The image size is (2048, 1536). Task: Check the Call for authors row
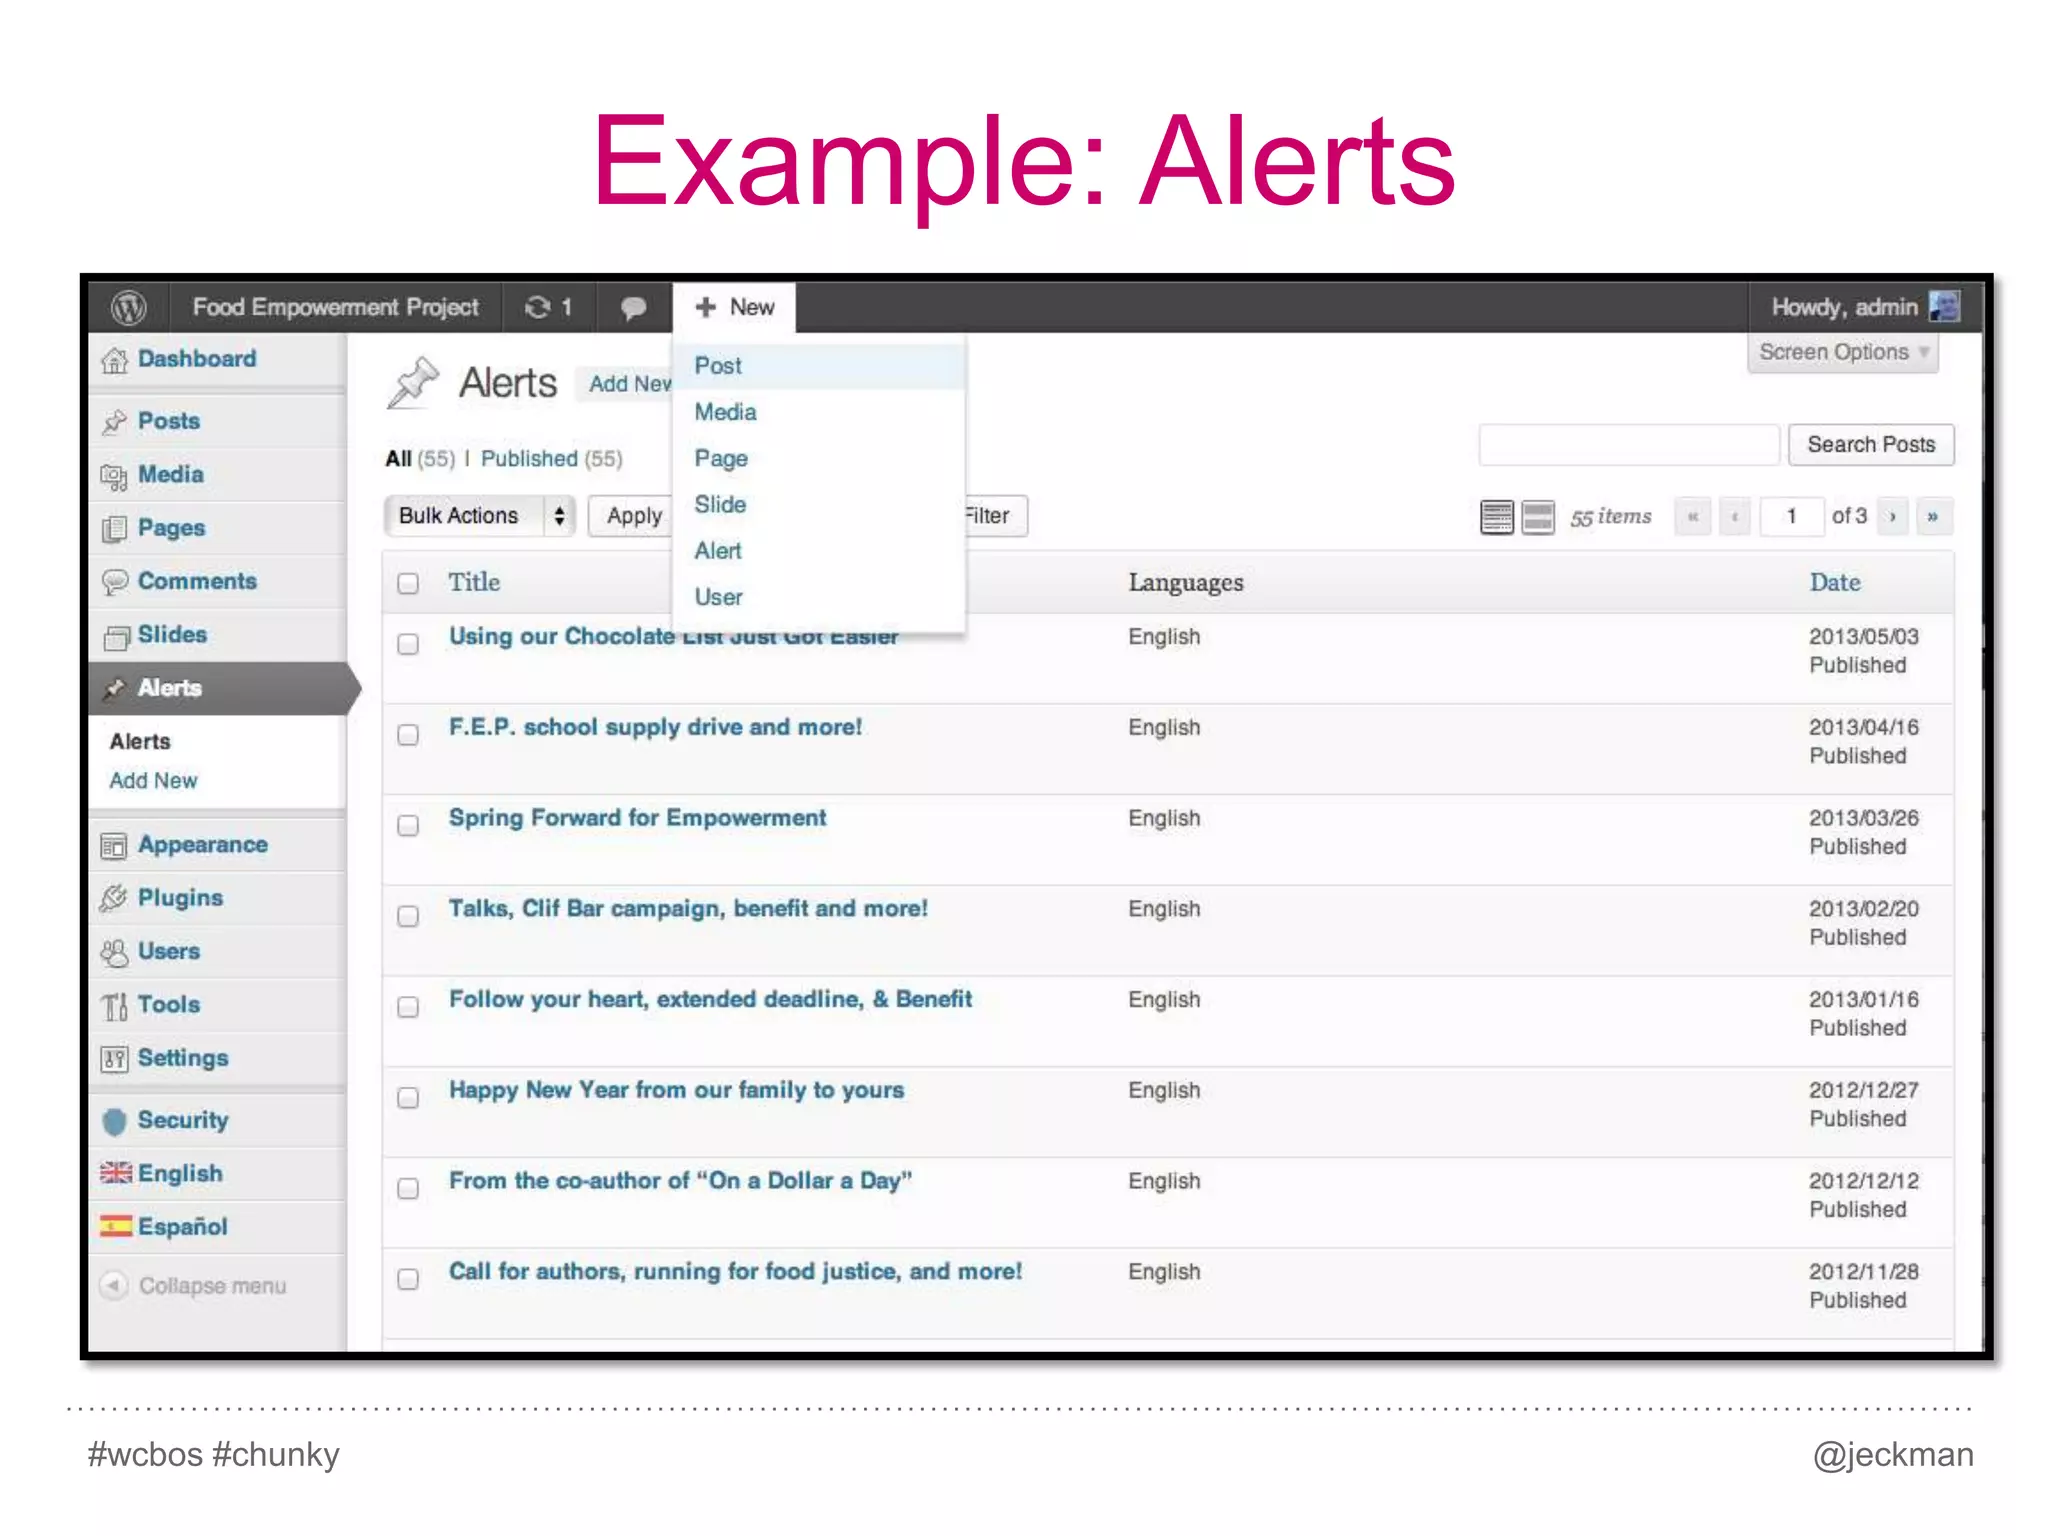coord(408,1279)
